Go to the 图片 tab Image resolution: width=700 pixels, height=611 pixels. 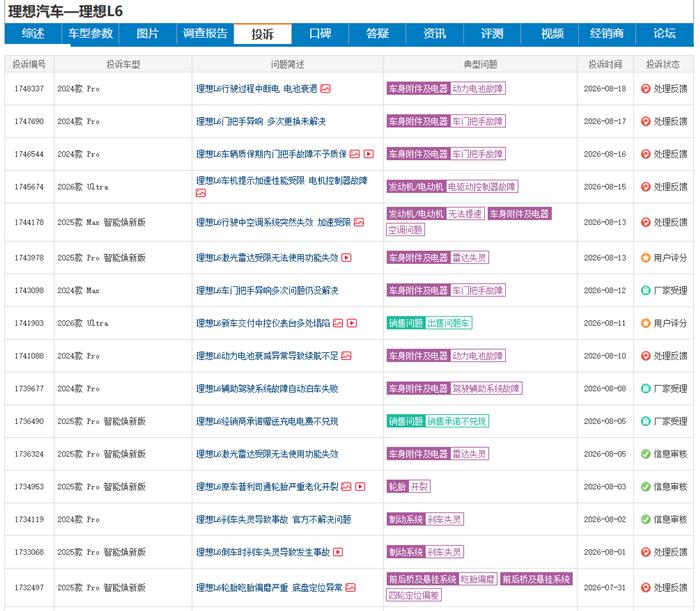point(148,34)
